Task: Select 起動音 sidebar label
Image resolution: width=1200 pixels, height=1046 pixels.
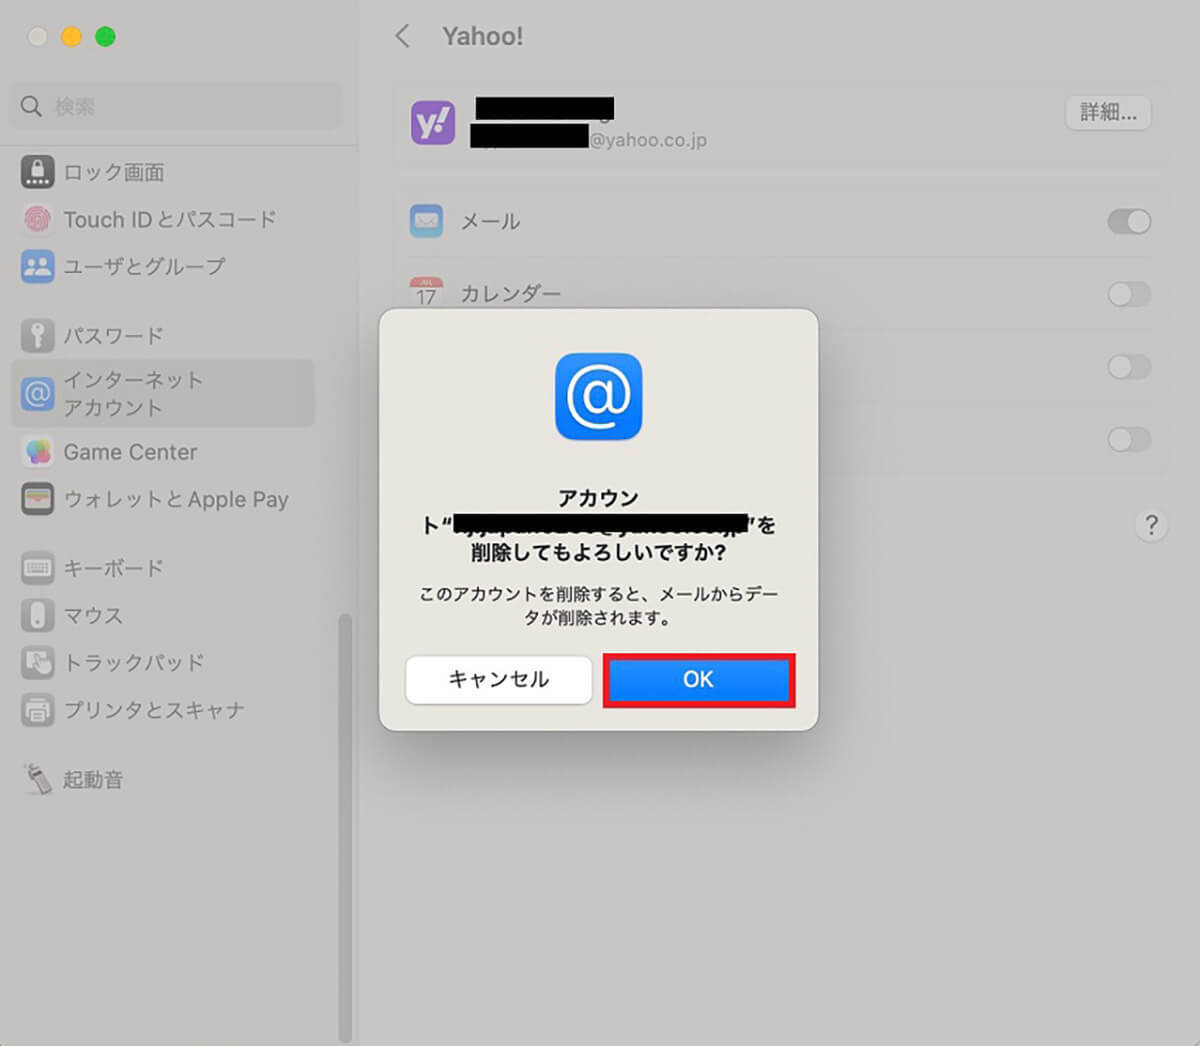Action: (93, 779)
